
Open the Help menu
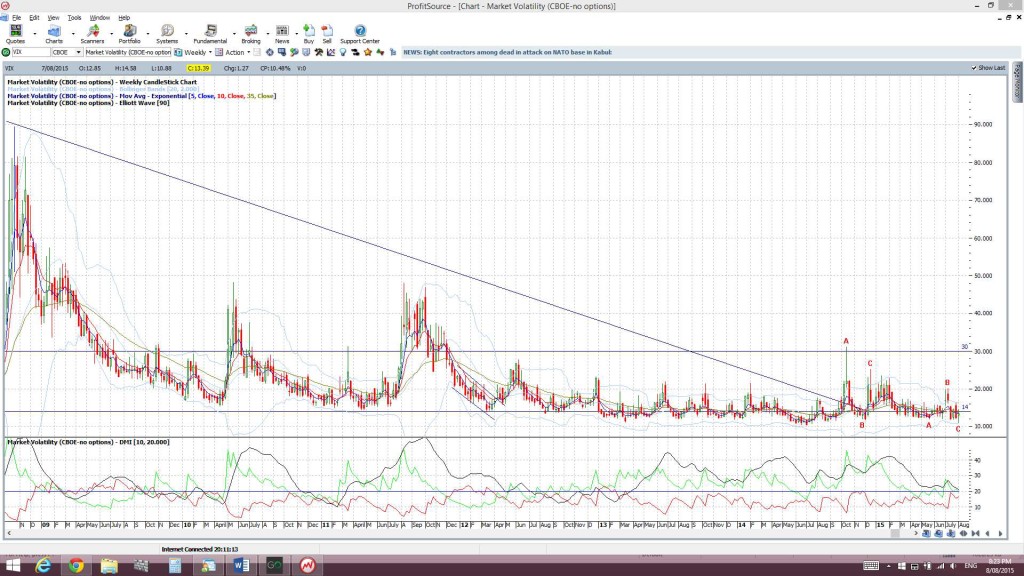click(x=124, y=18)
